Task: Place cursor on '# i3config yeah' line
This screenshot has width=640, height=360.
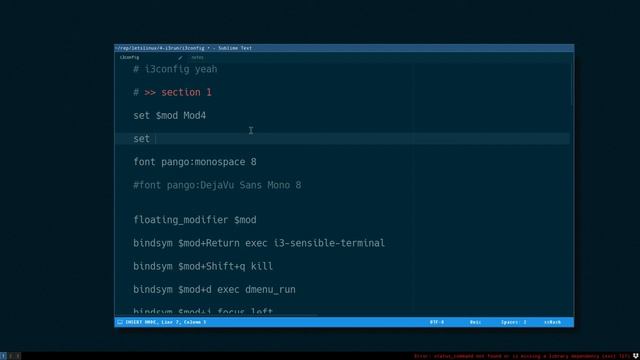Action: tap(175, 69)
